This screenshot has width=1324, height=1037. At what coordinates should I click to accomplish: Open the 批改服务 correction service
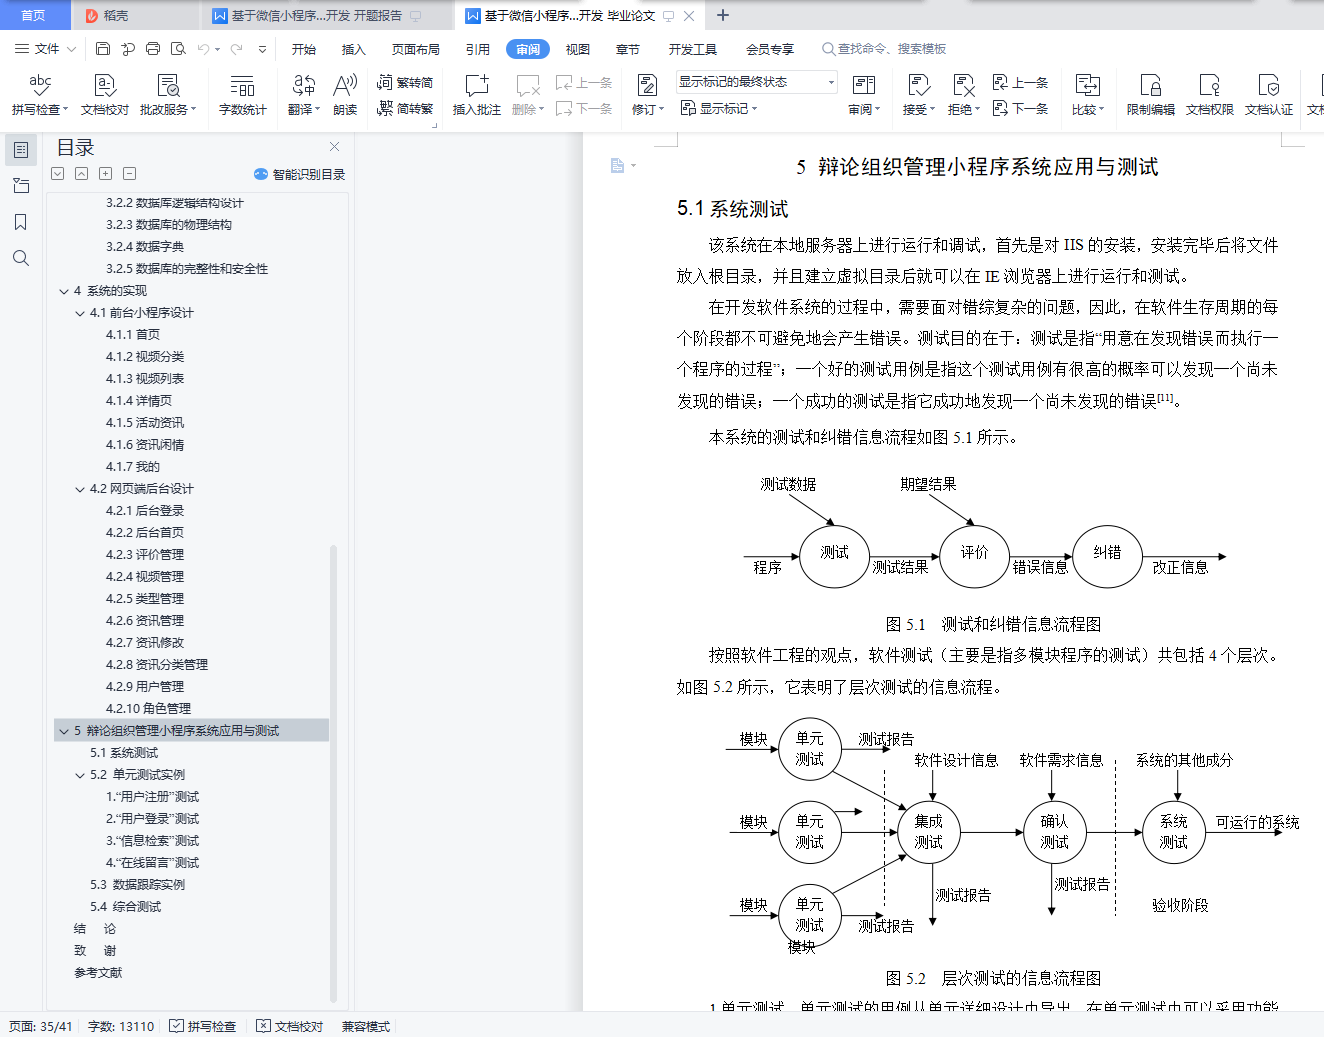click(x=168, y=95)
